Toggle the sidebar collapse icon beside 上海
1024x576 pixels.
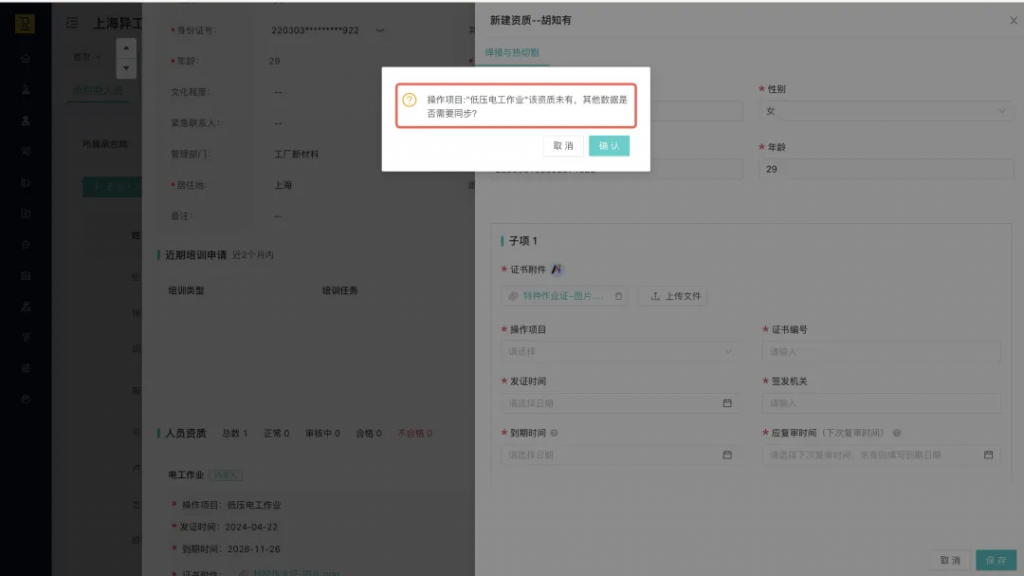(x=72, y=21)
